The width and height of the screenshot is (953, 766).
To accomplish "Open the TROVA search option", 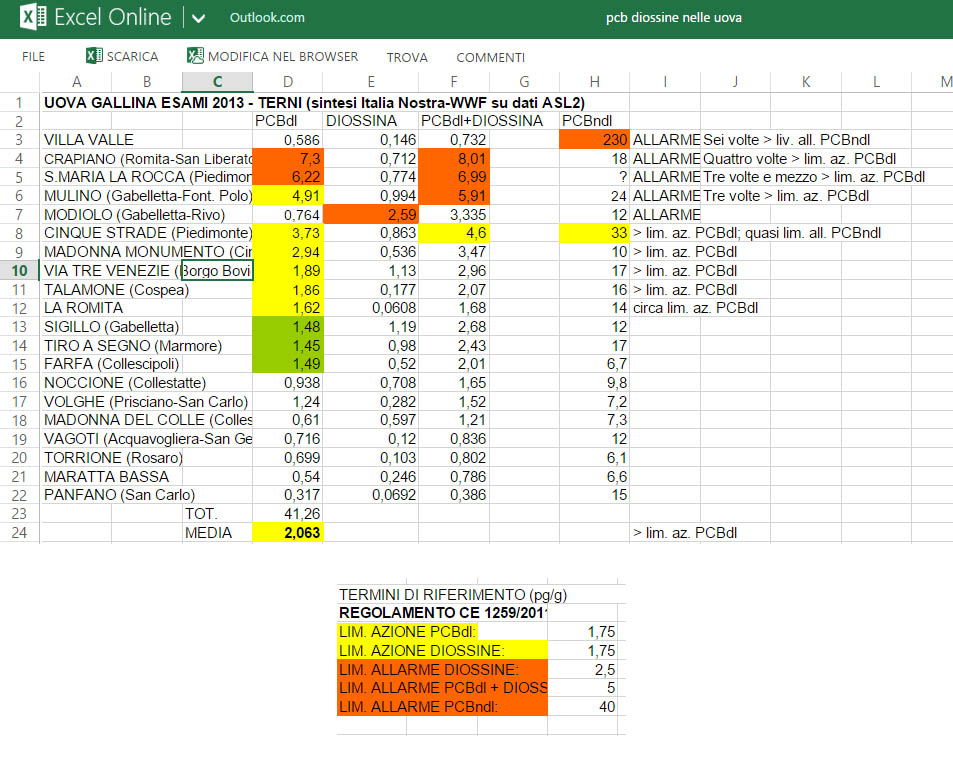I will coord(407,57).
